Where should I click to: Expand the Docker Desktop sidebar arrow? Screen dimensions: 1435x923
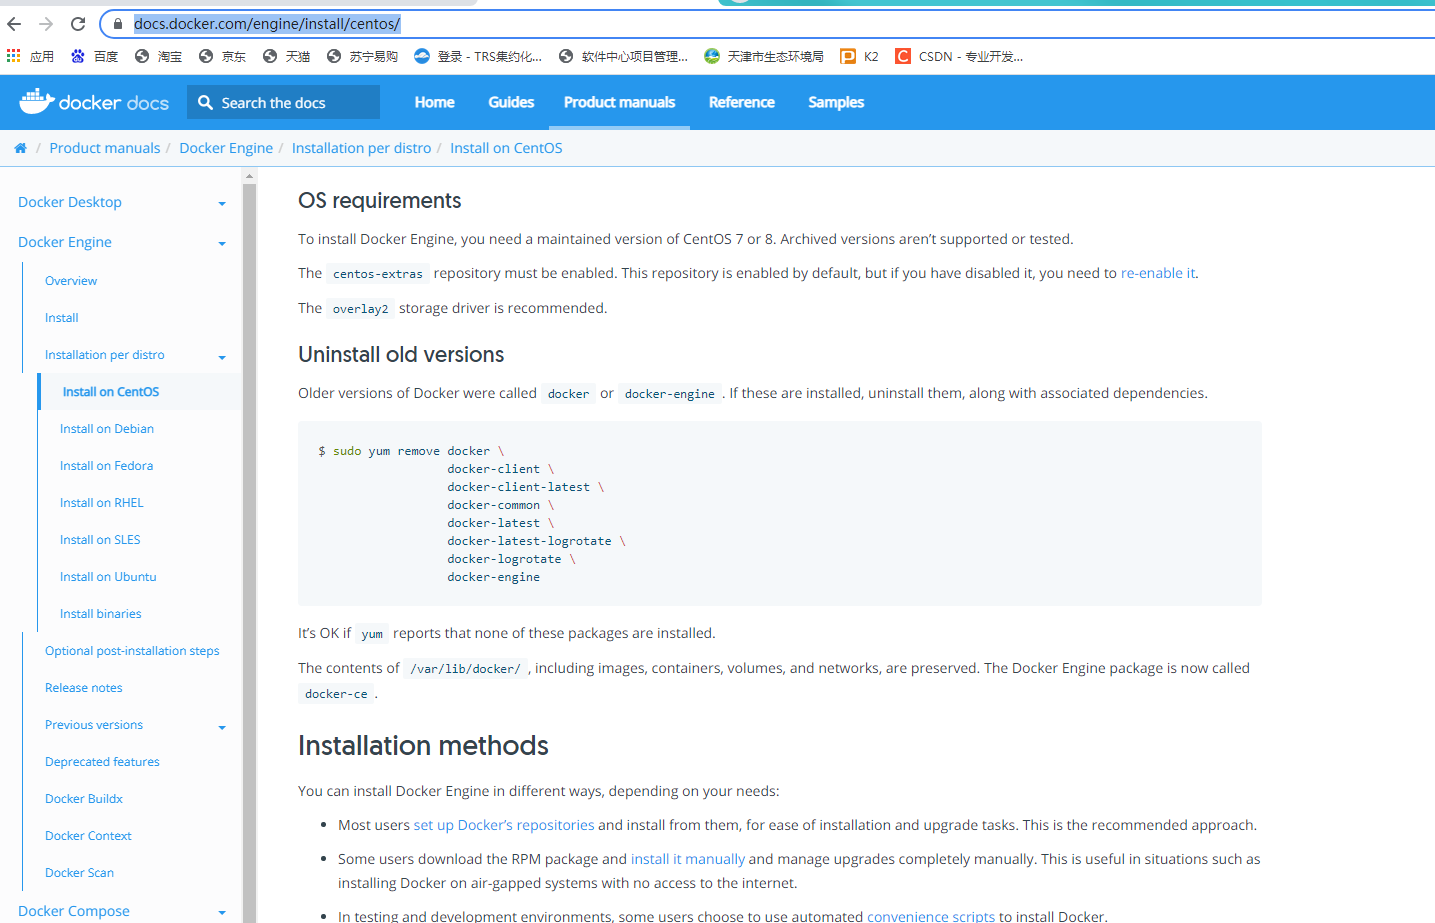(222, 204)
